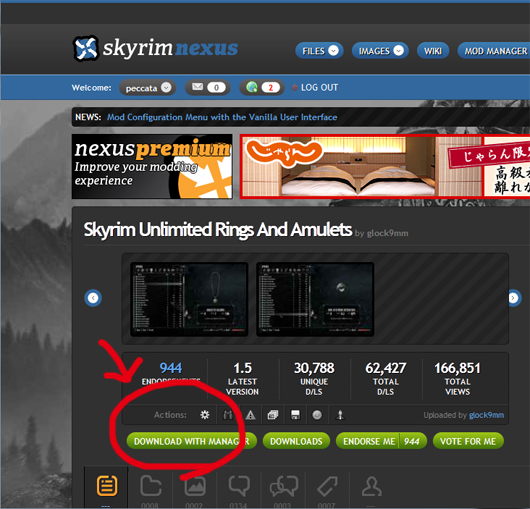The image size is (530, 509).
Task: Open messages inbox envelope icon
Action: click(208, 88)
